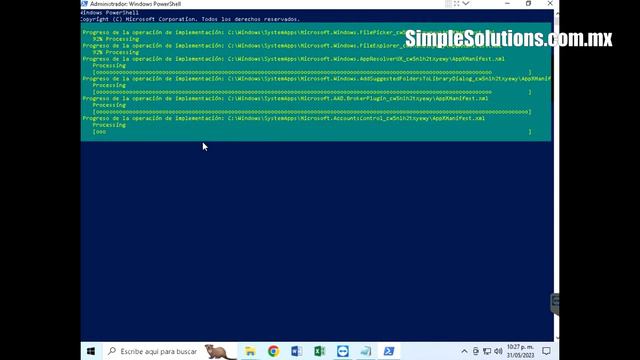Open Microsoft Excel from the taskbar
Screen dimensions: 640x360
point(319,351)
